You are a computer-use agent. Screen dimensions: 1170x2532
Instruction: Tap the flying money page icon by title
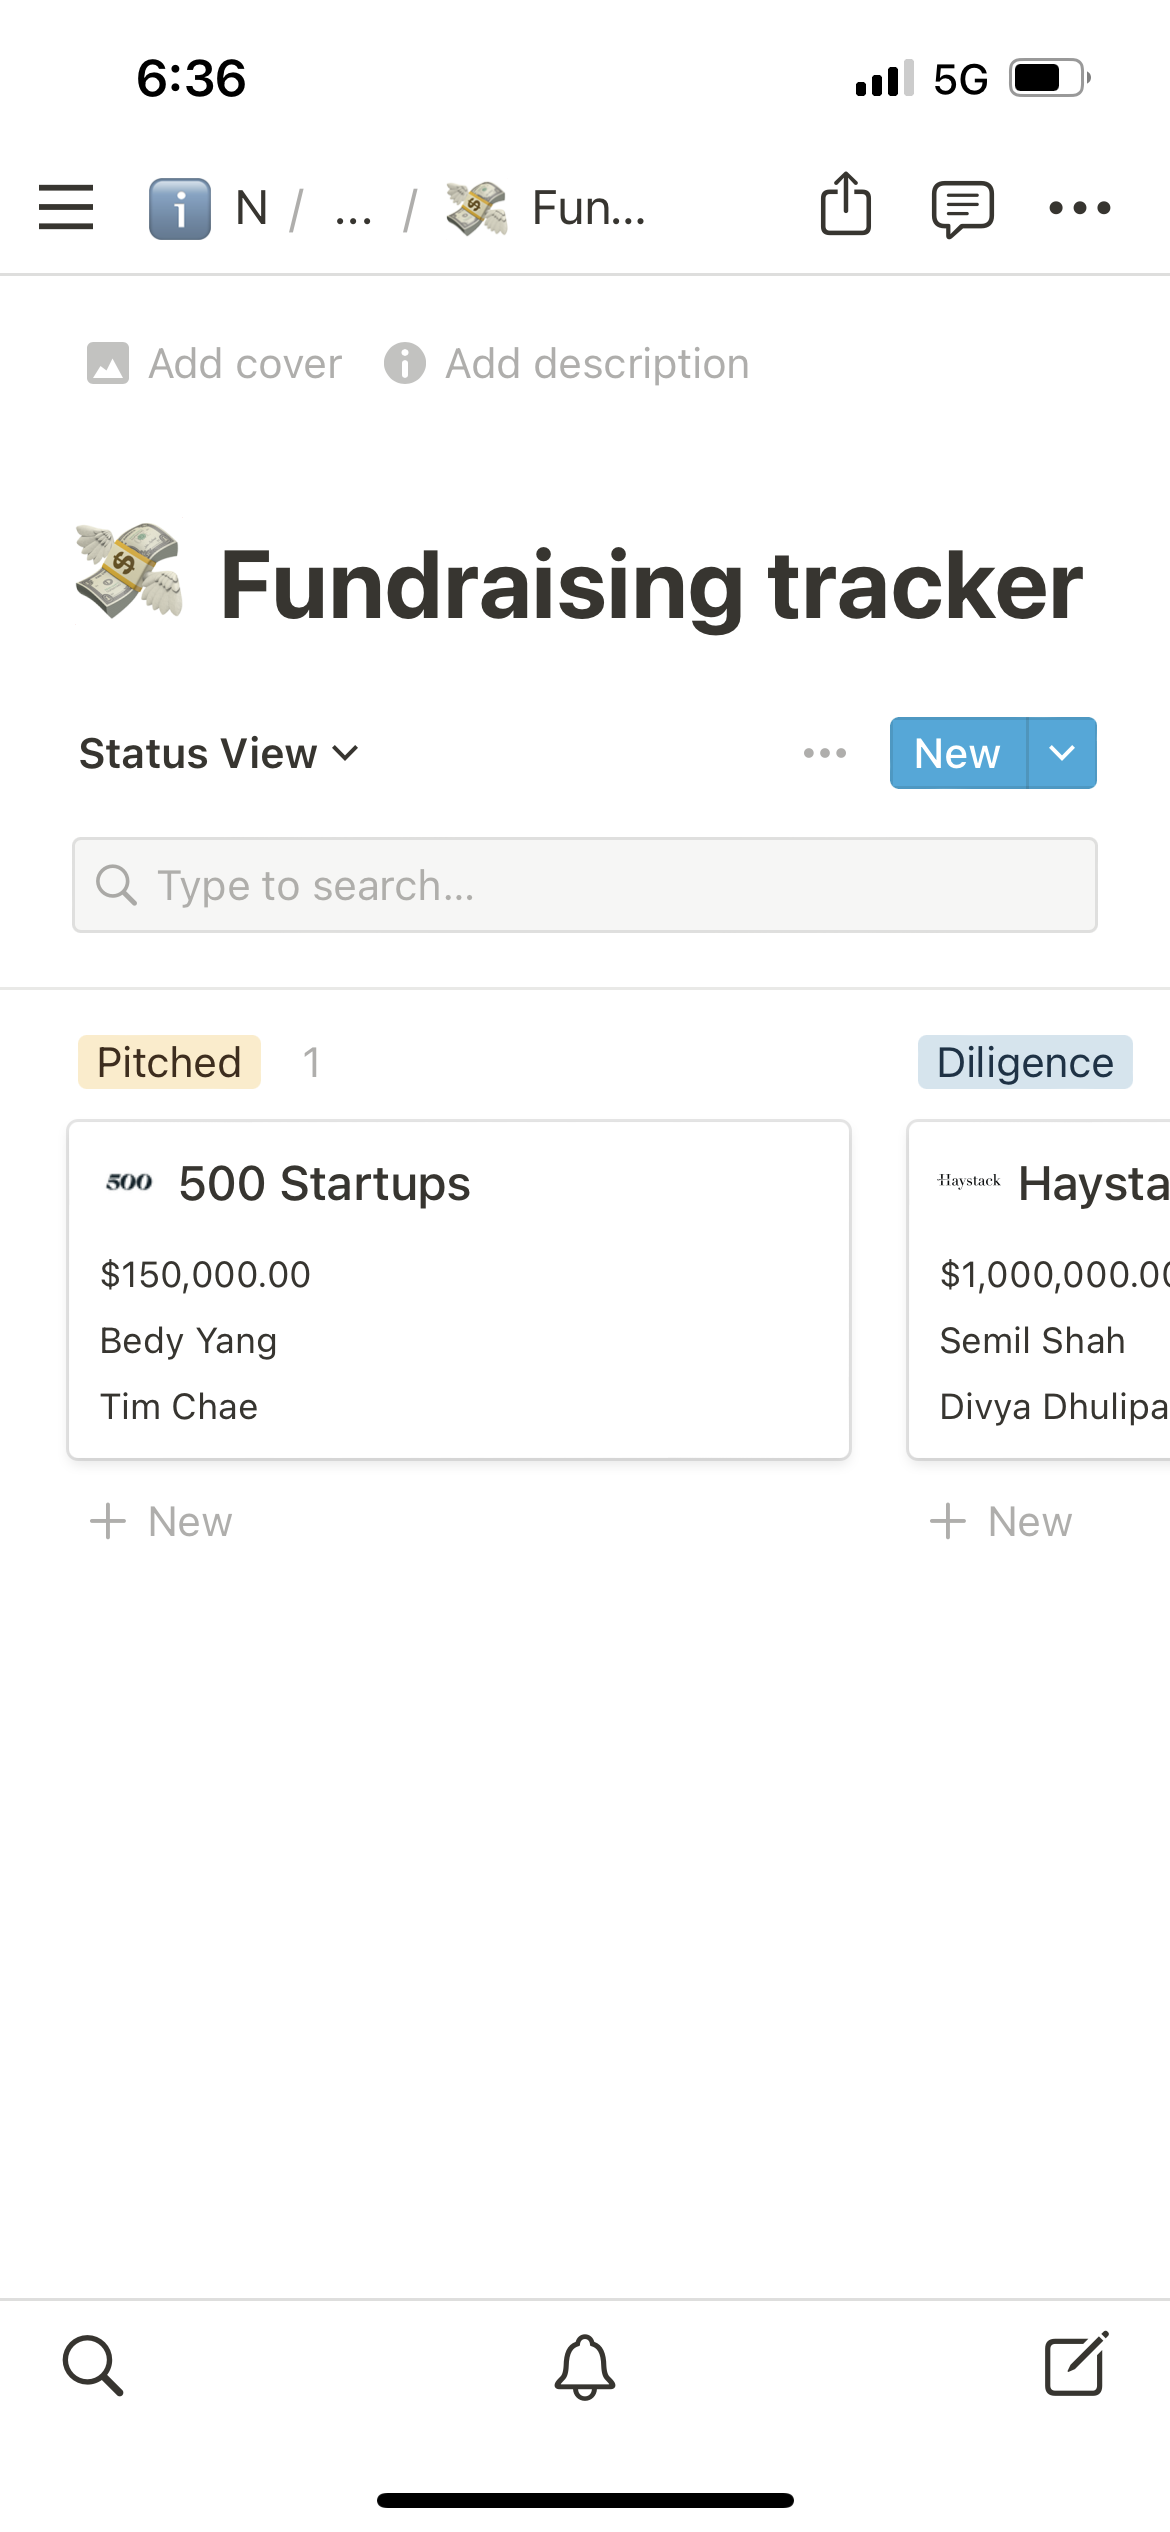(x=130, y=572)
